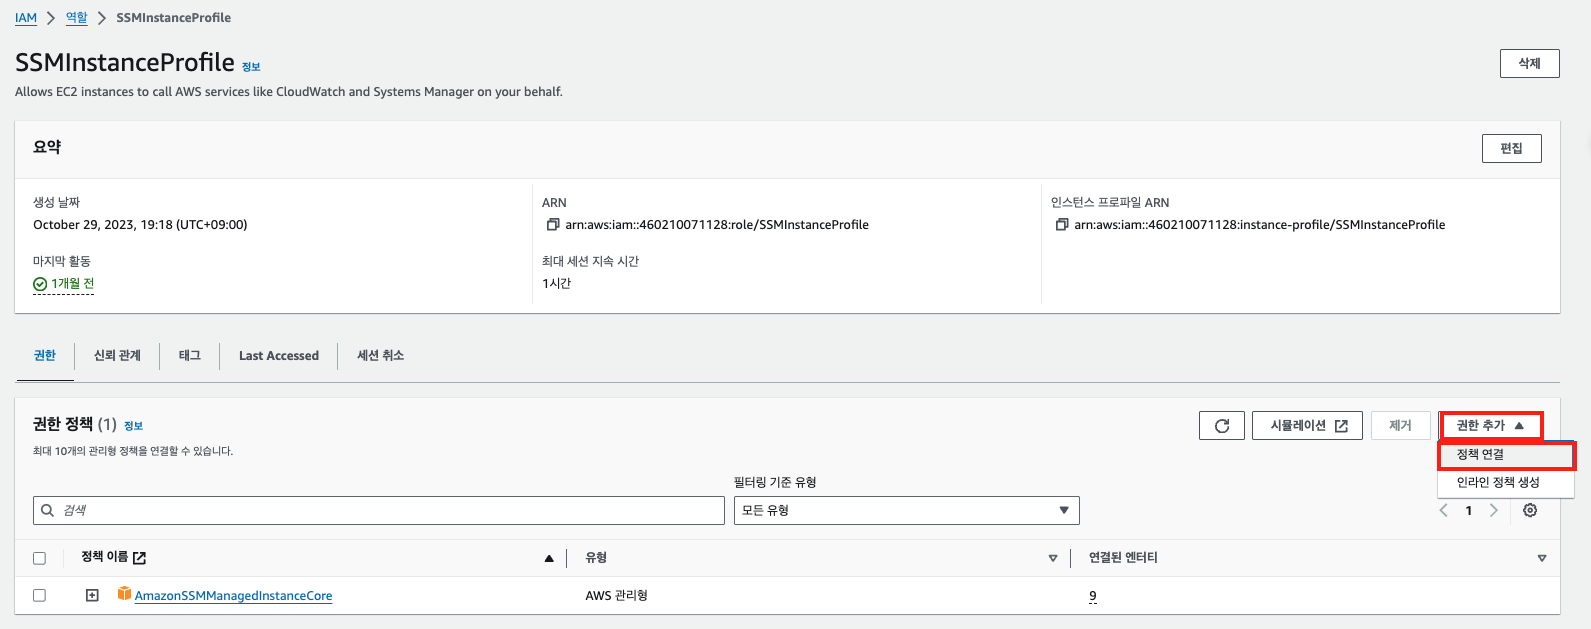Choose 인라인 정책 생성 menu option
Viewport: 1591px width, 629px height.
(x=1498, y=483)
